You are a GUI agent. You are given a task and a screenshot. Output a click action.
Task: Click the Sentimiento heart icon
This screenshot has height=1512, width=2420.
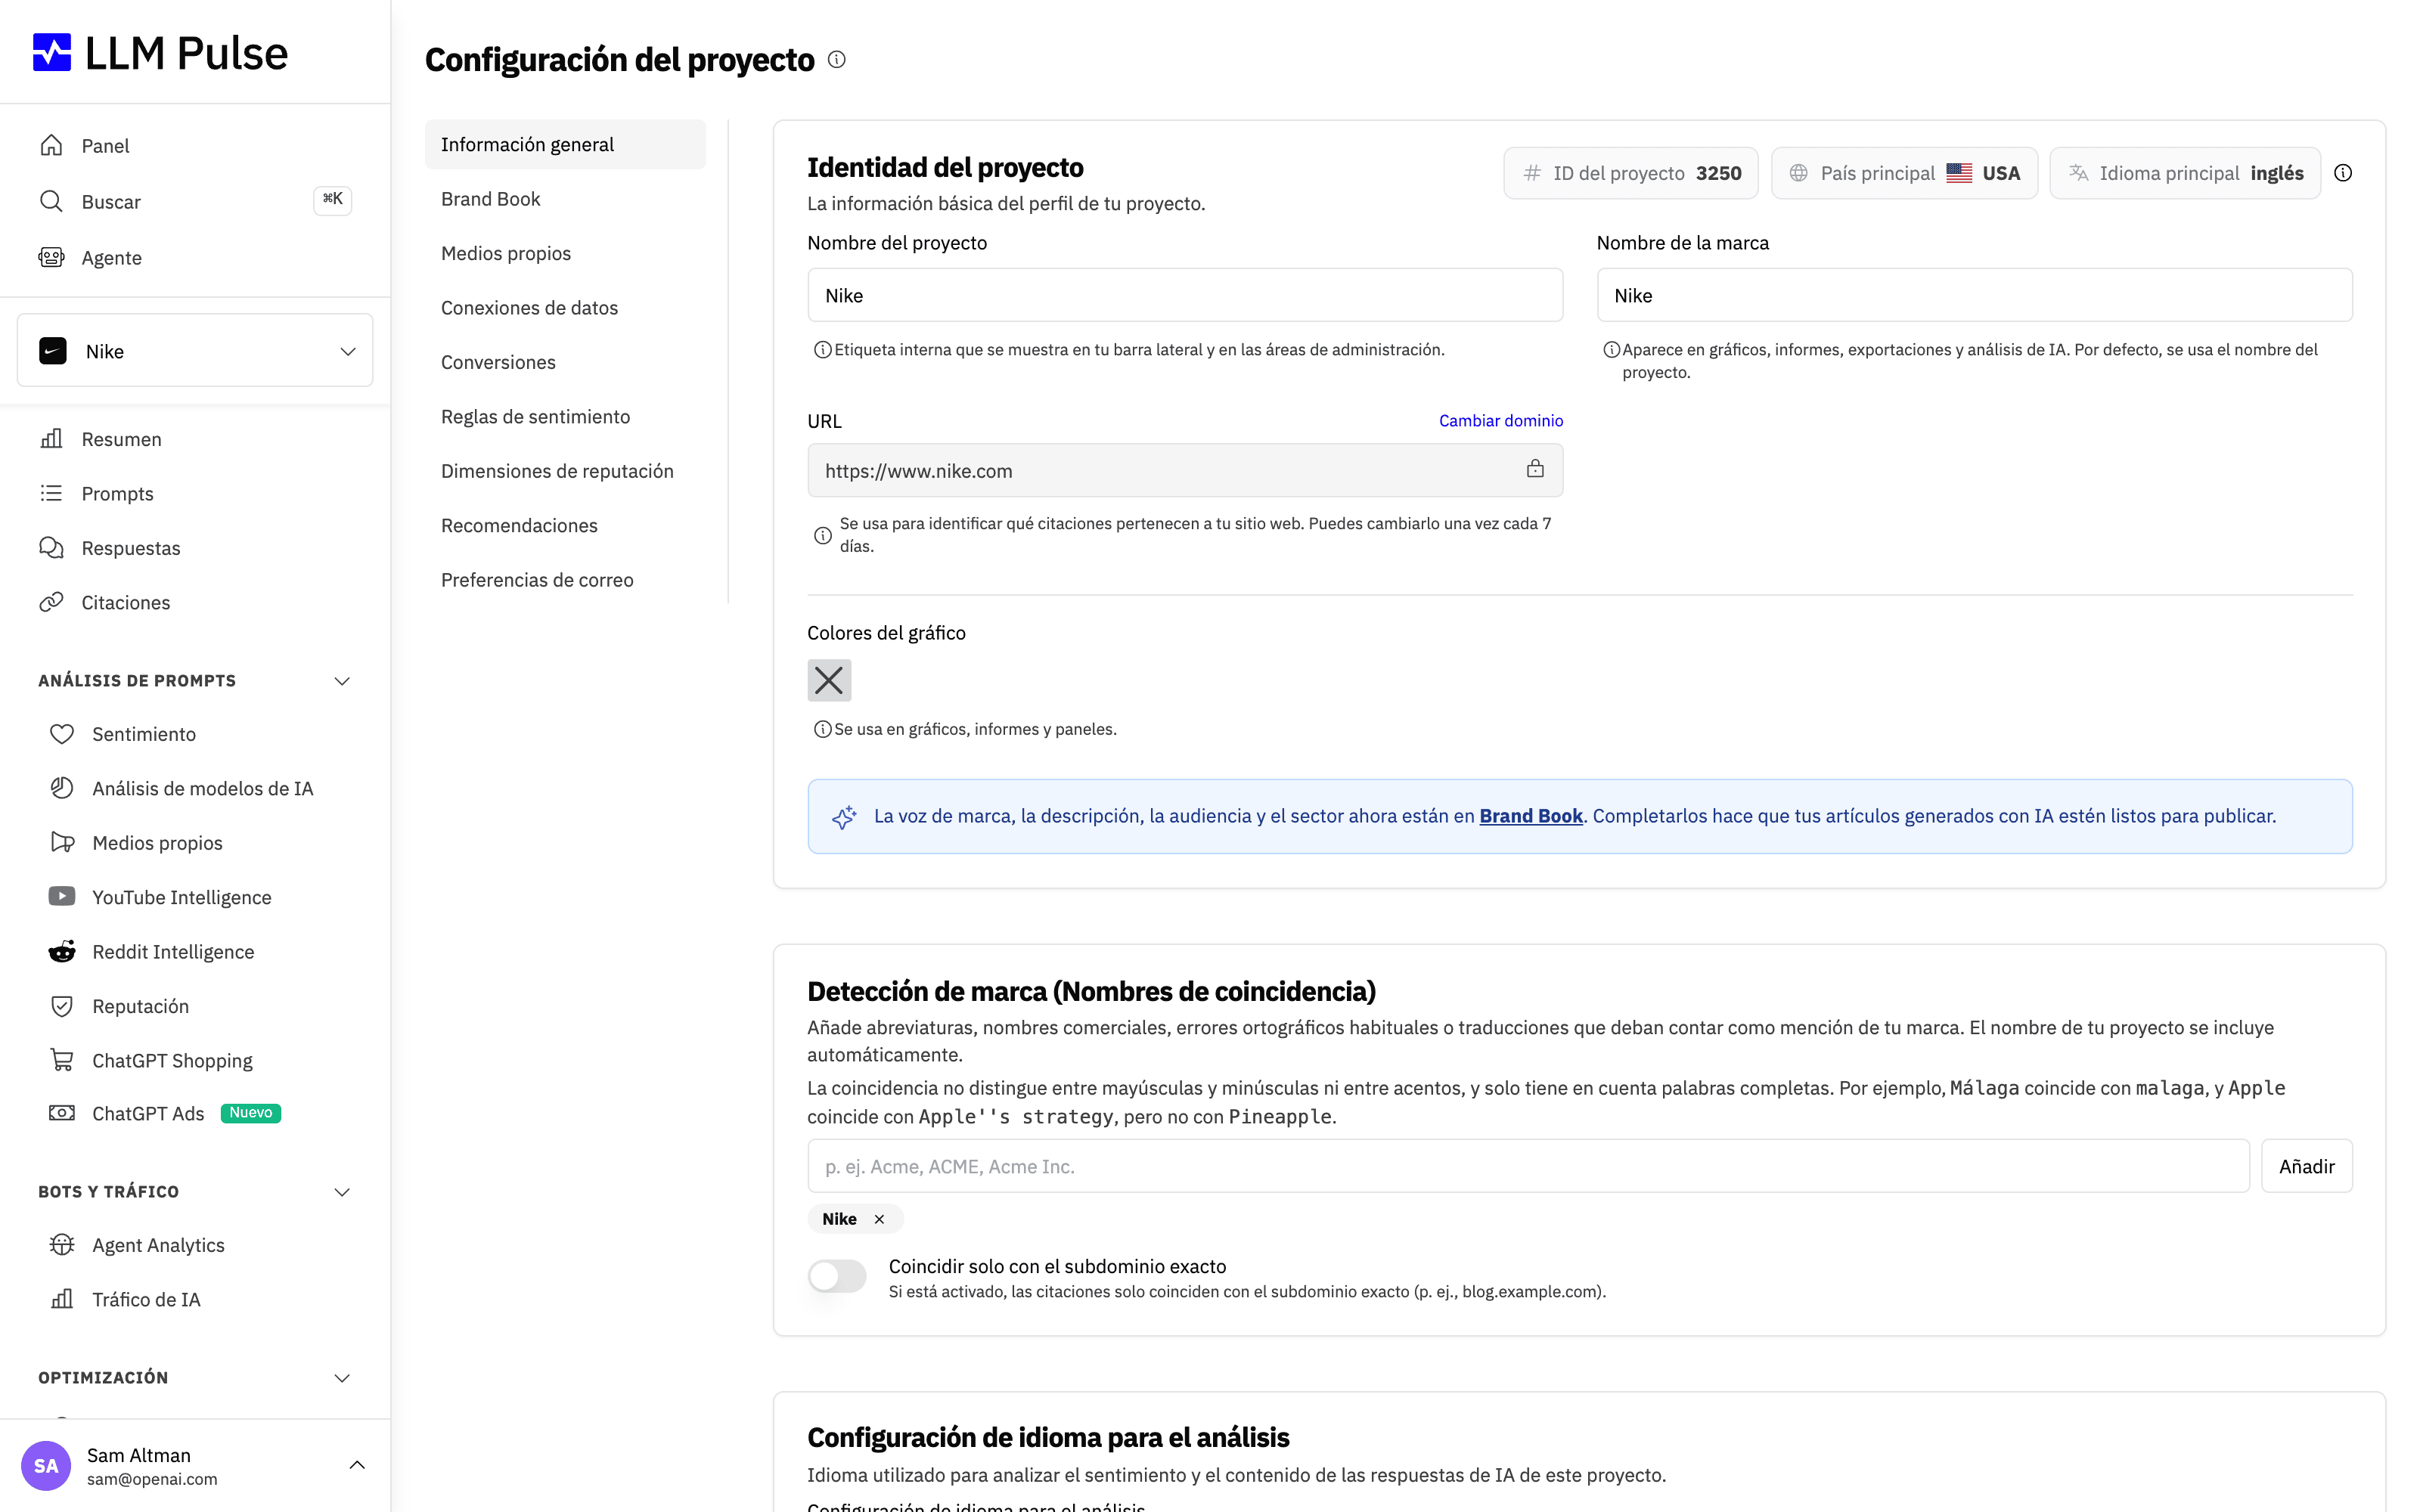point(62,733)
